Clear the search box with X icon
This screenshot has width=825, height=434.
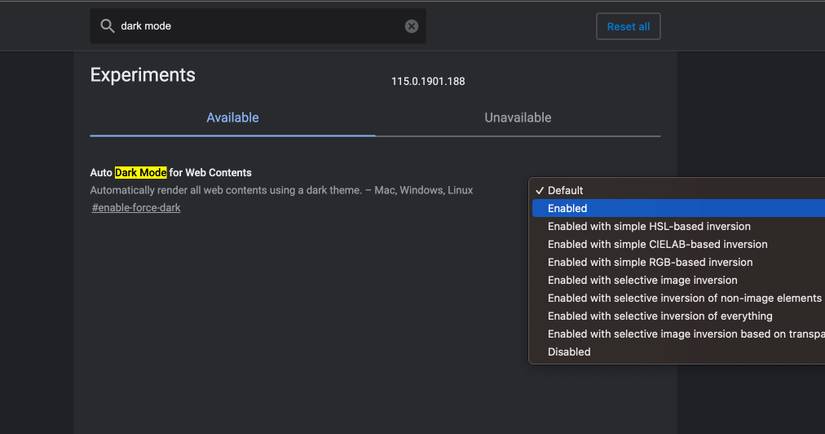pyautogui.click(x=411, y=26)
